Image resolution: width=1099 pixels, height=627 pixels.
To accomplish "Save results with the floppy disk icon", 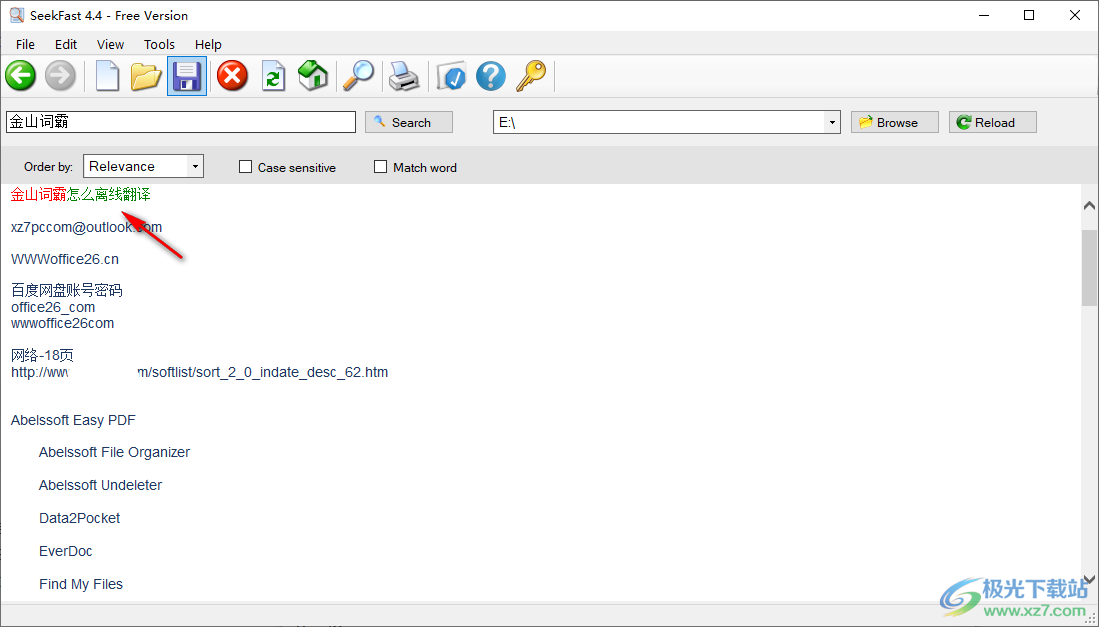I will click(x=187, y=76).
